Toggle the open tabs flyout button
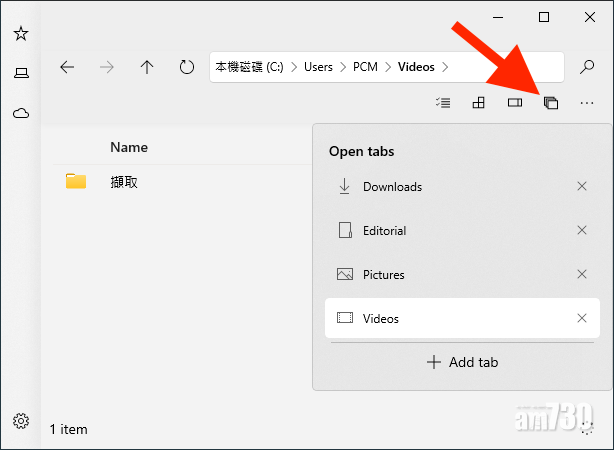614x450 pixels. [x=550, y=102]
